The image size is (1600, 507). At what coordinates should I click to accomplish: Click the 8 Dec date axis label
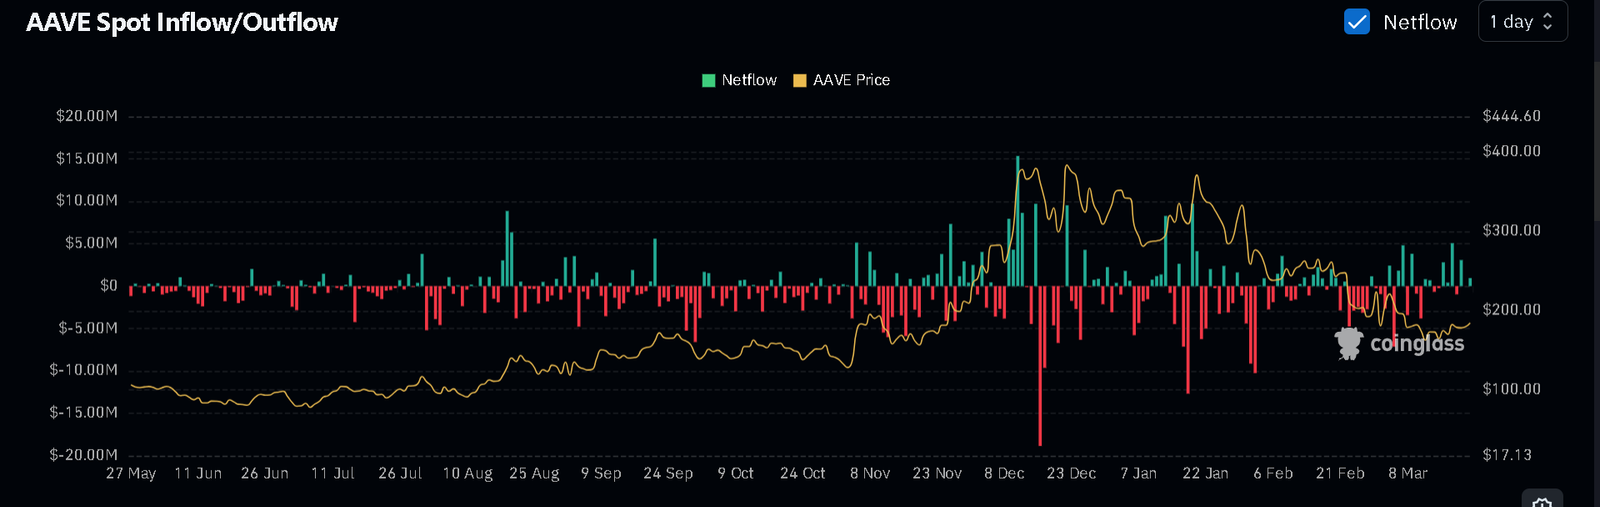click(x=1004, y=473)
